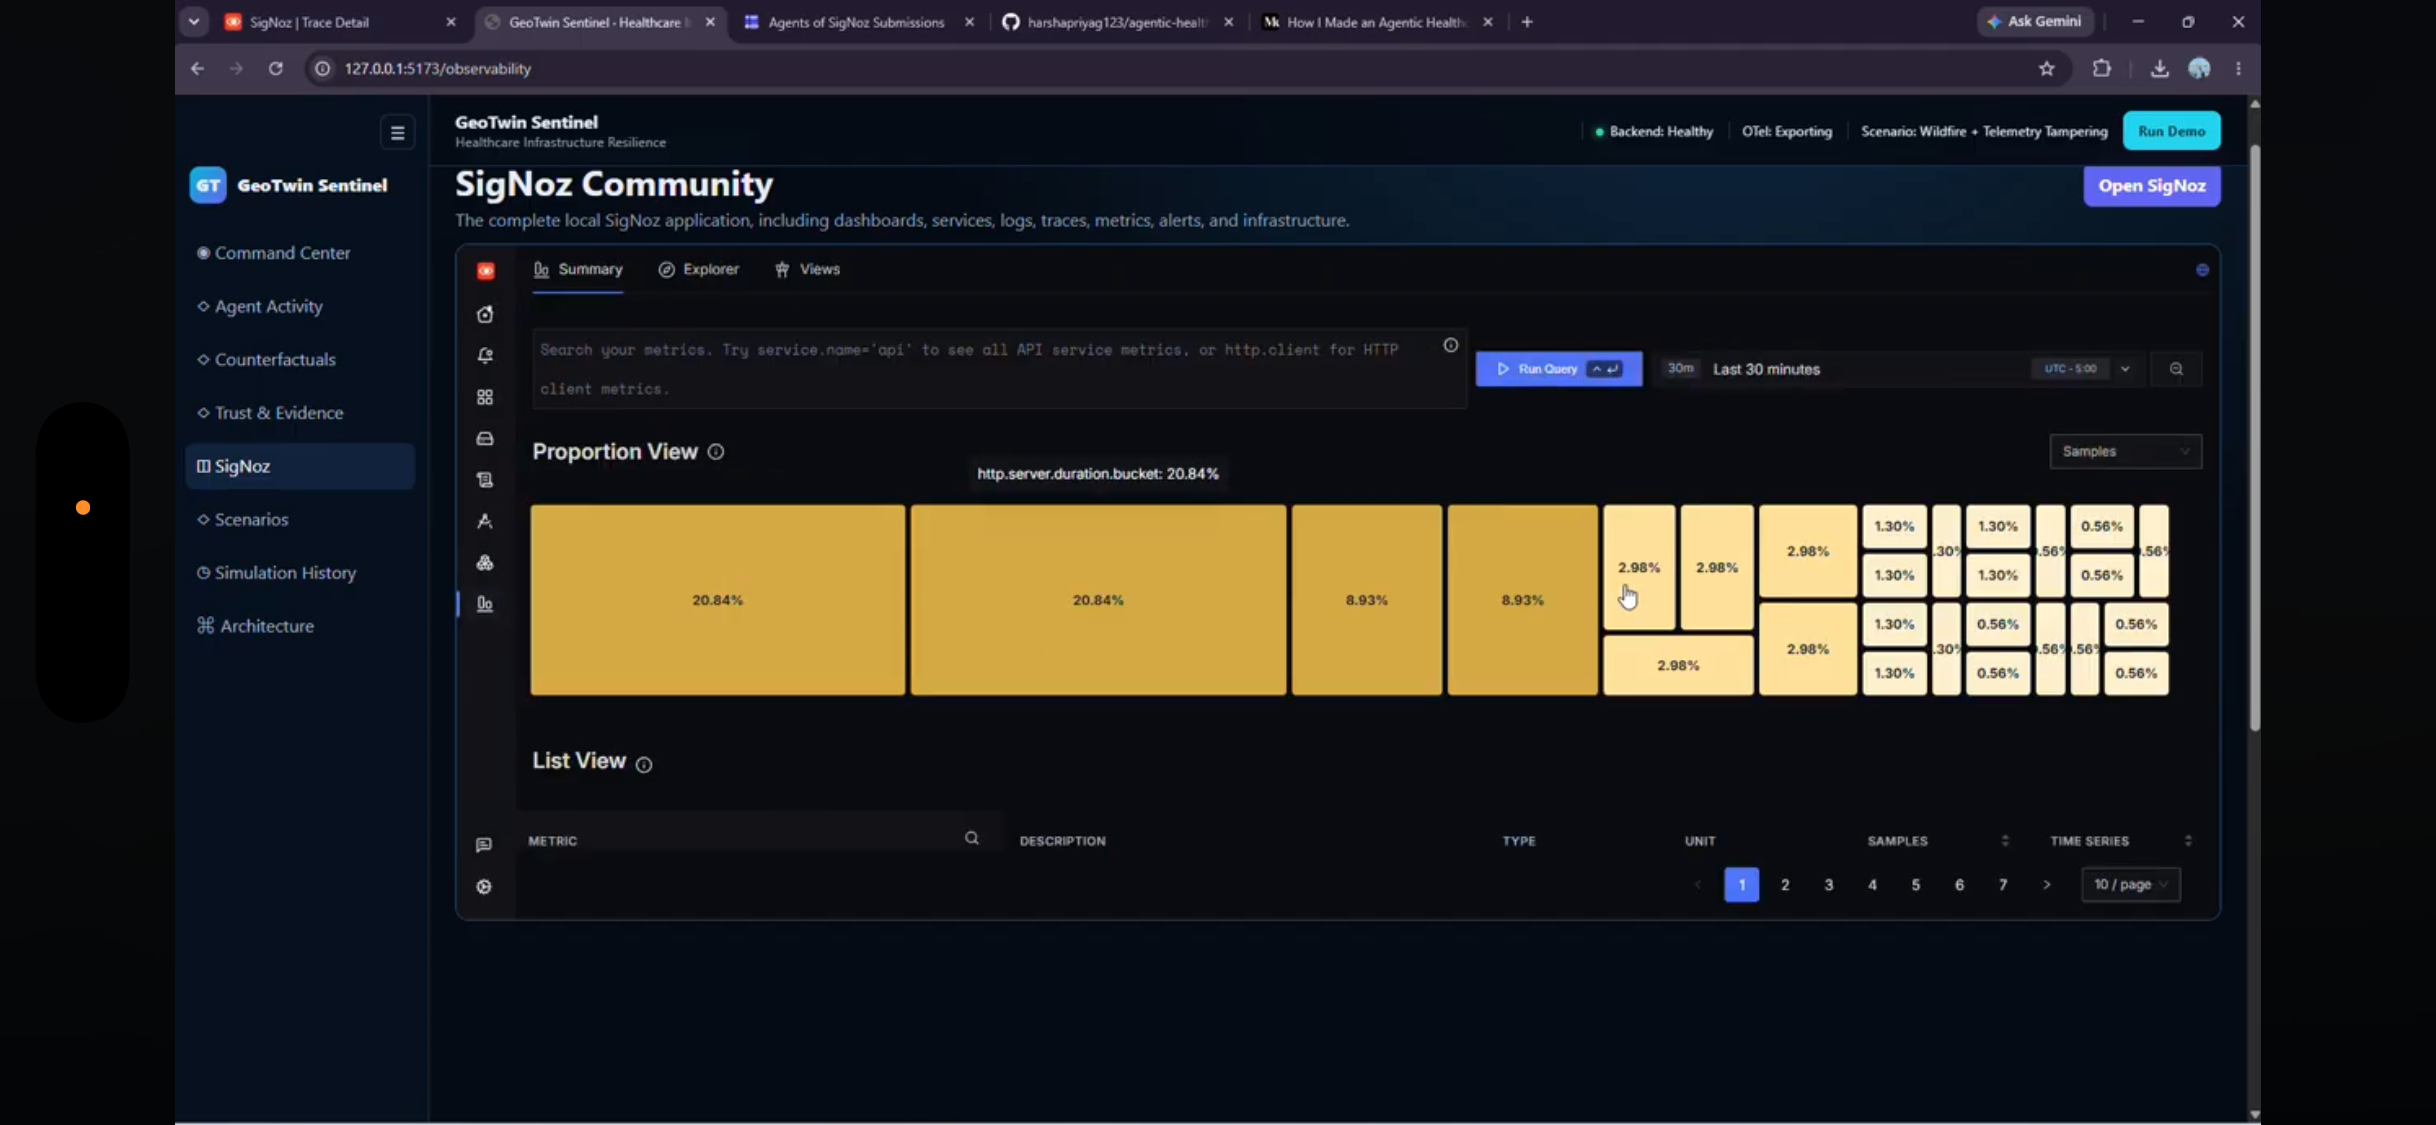This screenshot has width=2436, height=1125.
Task: Switch to the How I Made an Agentic Health tab
Action: [1377, 22]
